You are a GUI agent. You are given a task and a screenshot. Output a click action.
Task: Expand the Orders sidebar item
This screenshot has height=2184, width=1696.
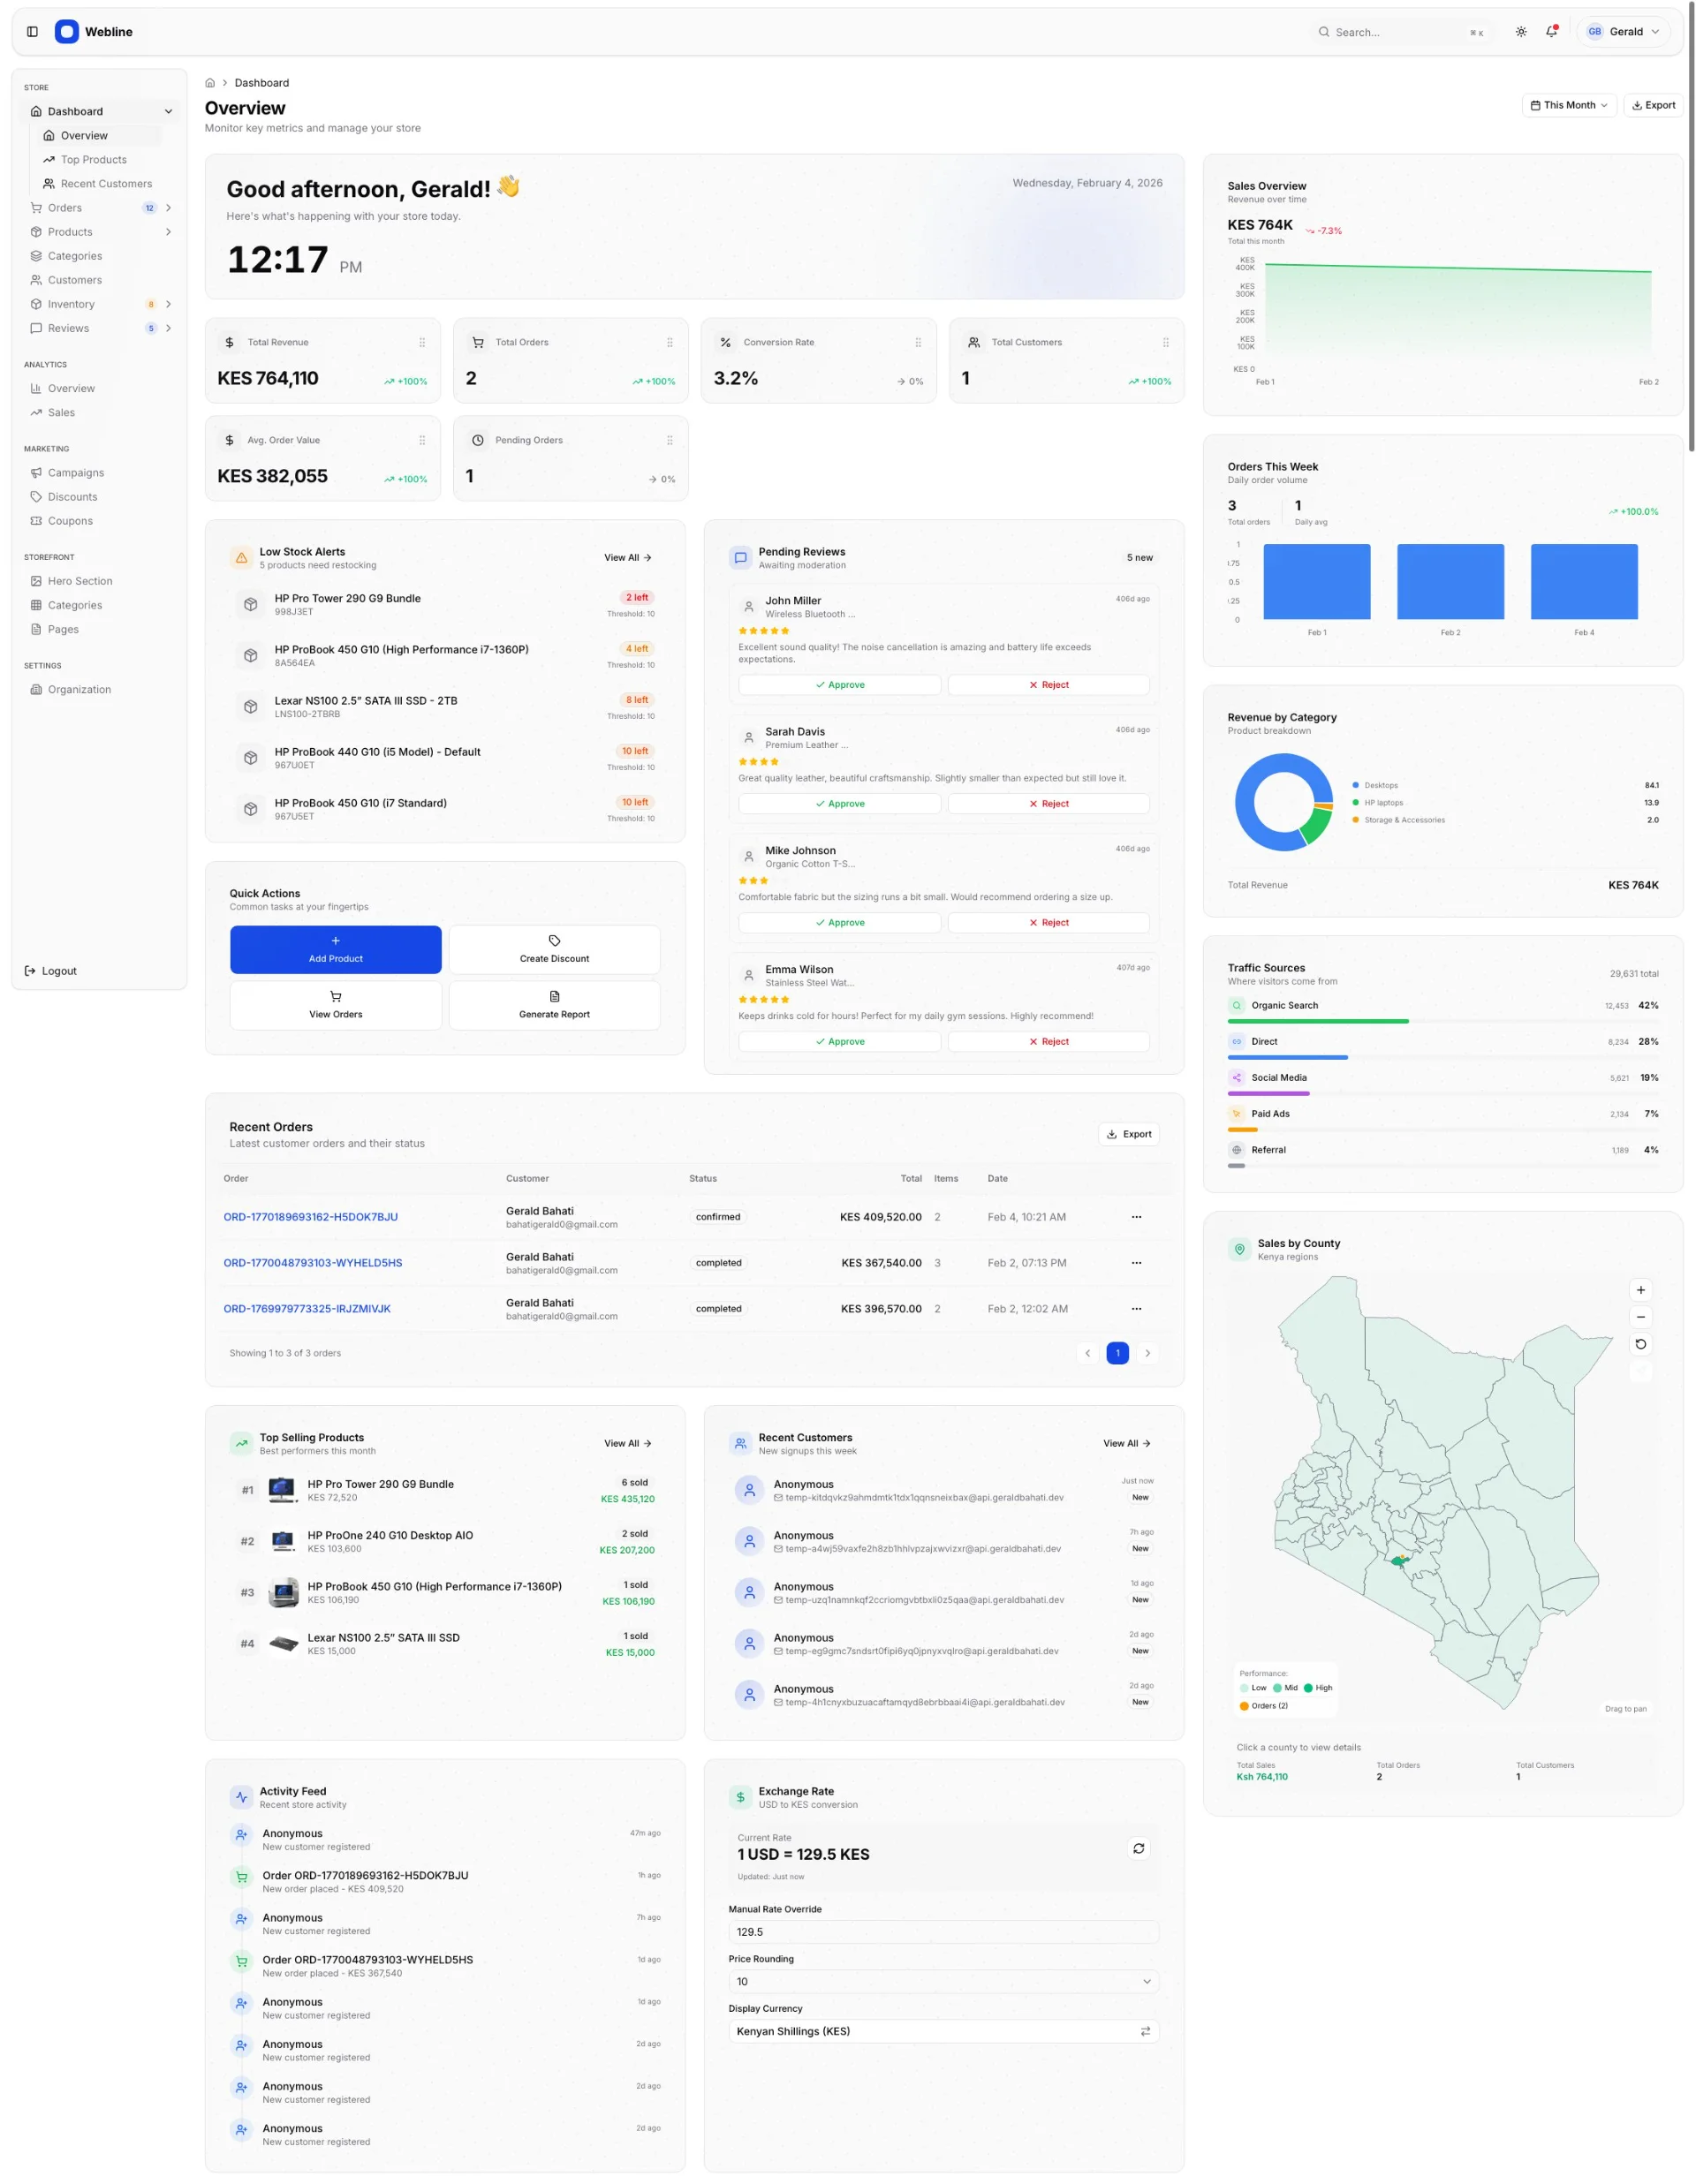point(168,207)
